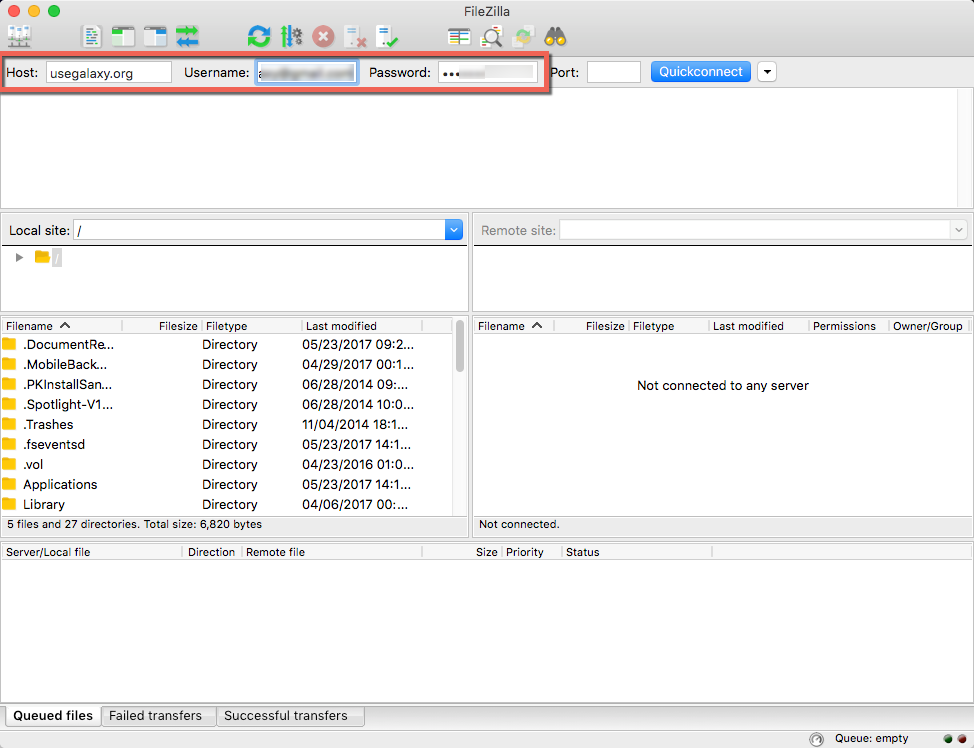
Task: Toggle the transfer queue display
Action: [187, 37]
